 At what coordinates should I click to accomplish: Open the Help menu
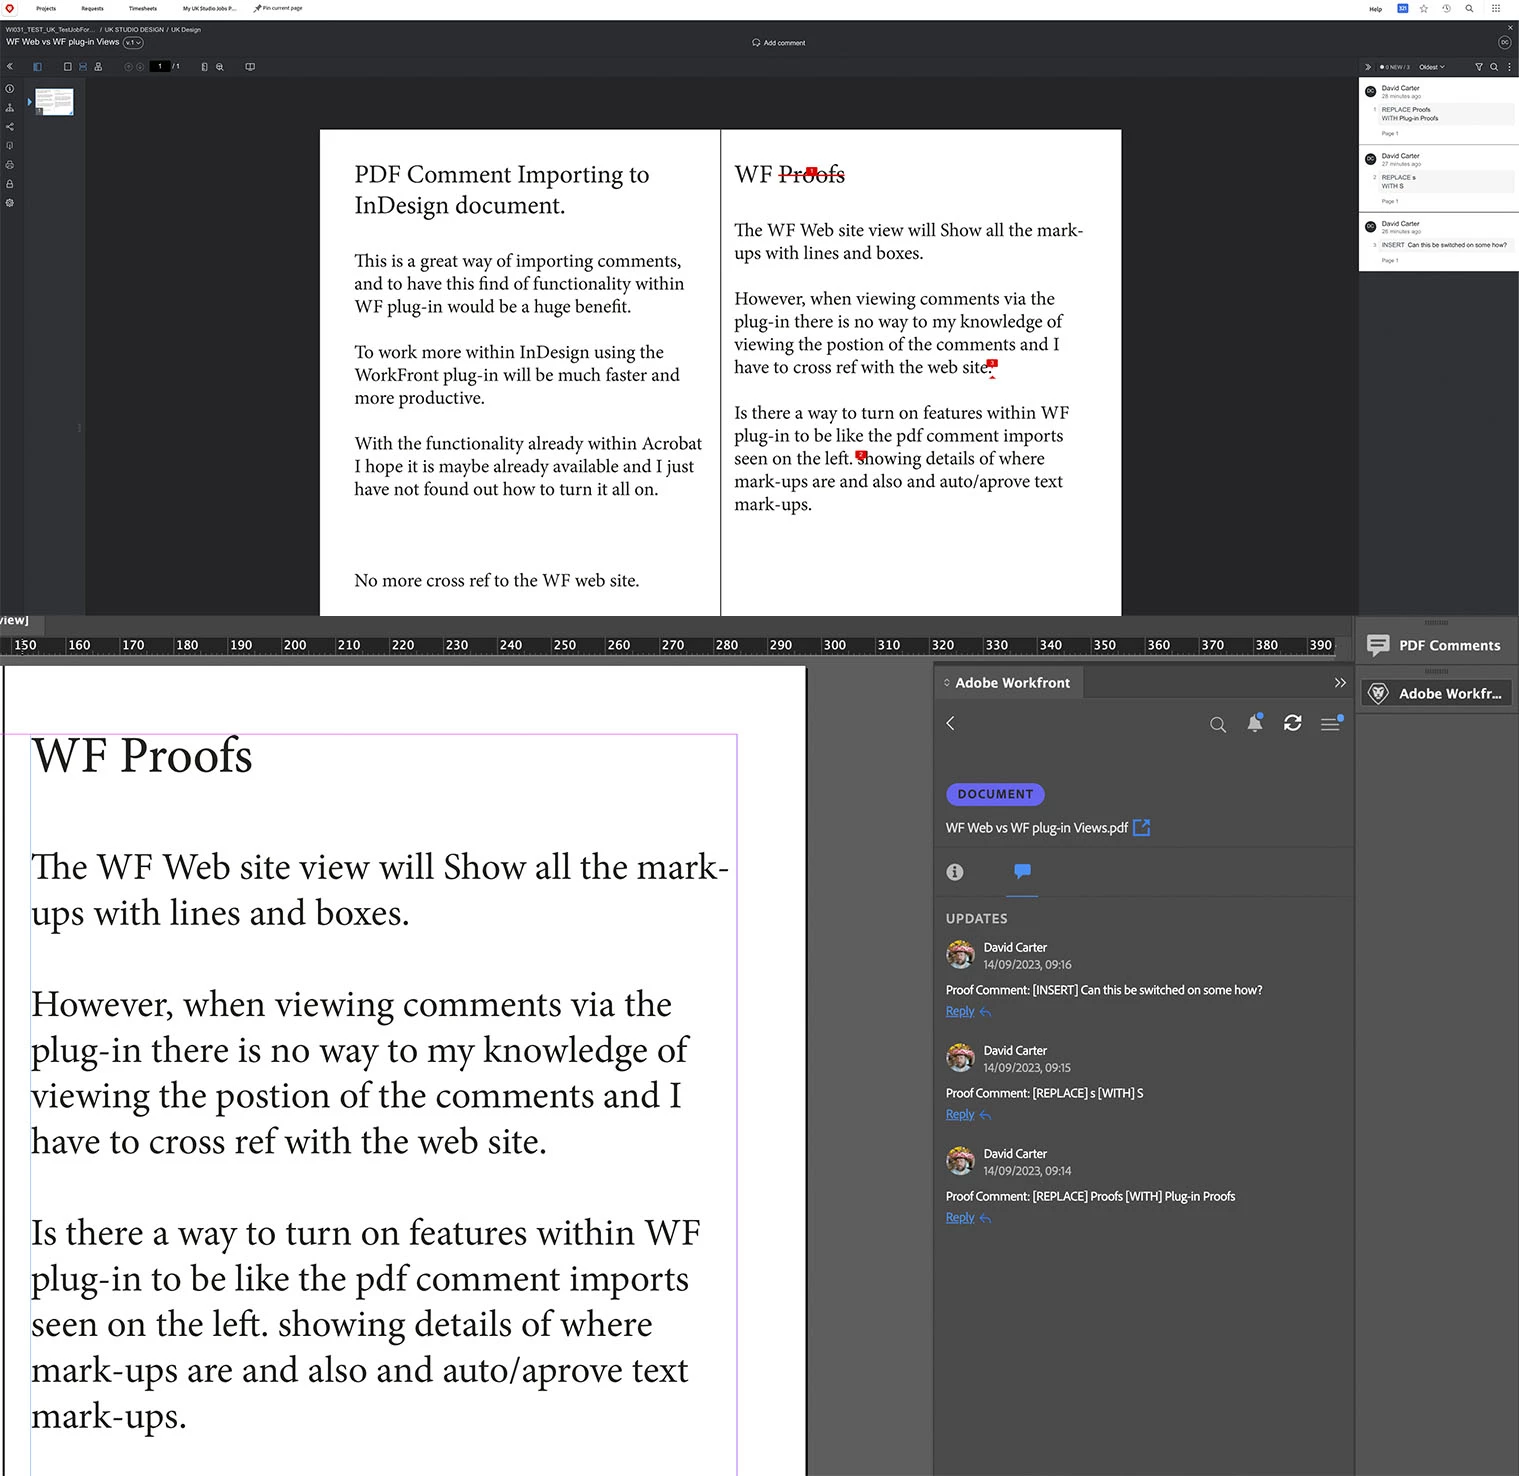click(x=1375, y=9)
